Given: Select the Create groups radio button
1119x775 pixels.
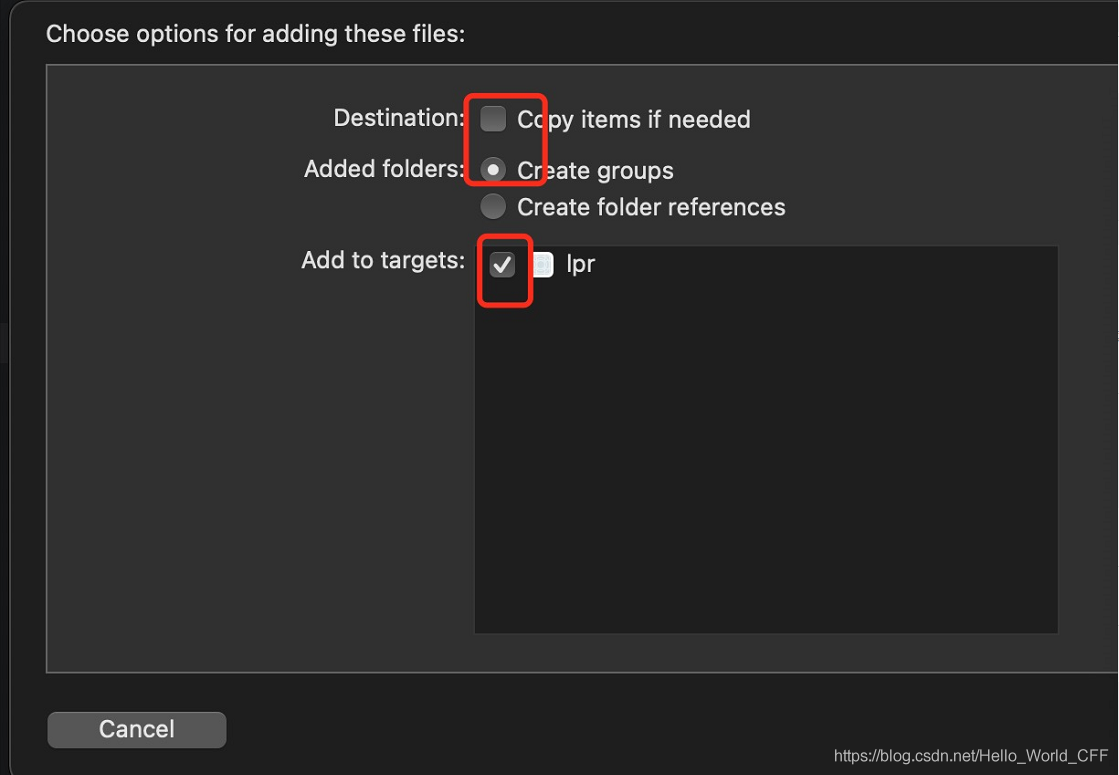Looking at the screenshot, I should click(x=493, y=170).
